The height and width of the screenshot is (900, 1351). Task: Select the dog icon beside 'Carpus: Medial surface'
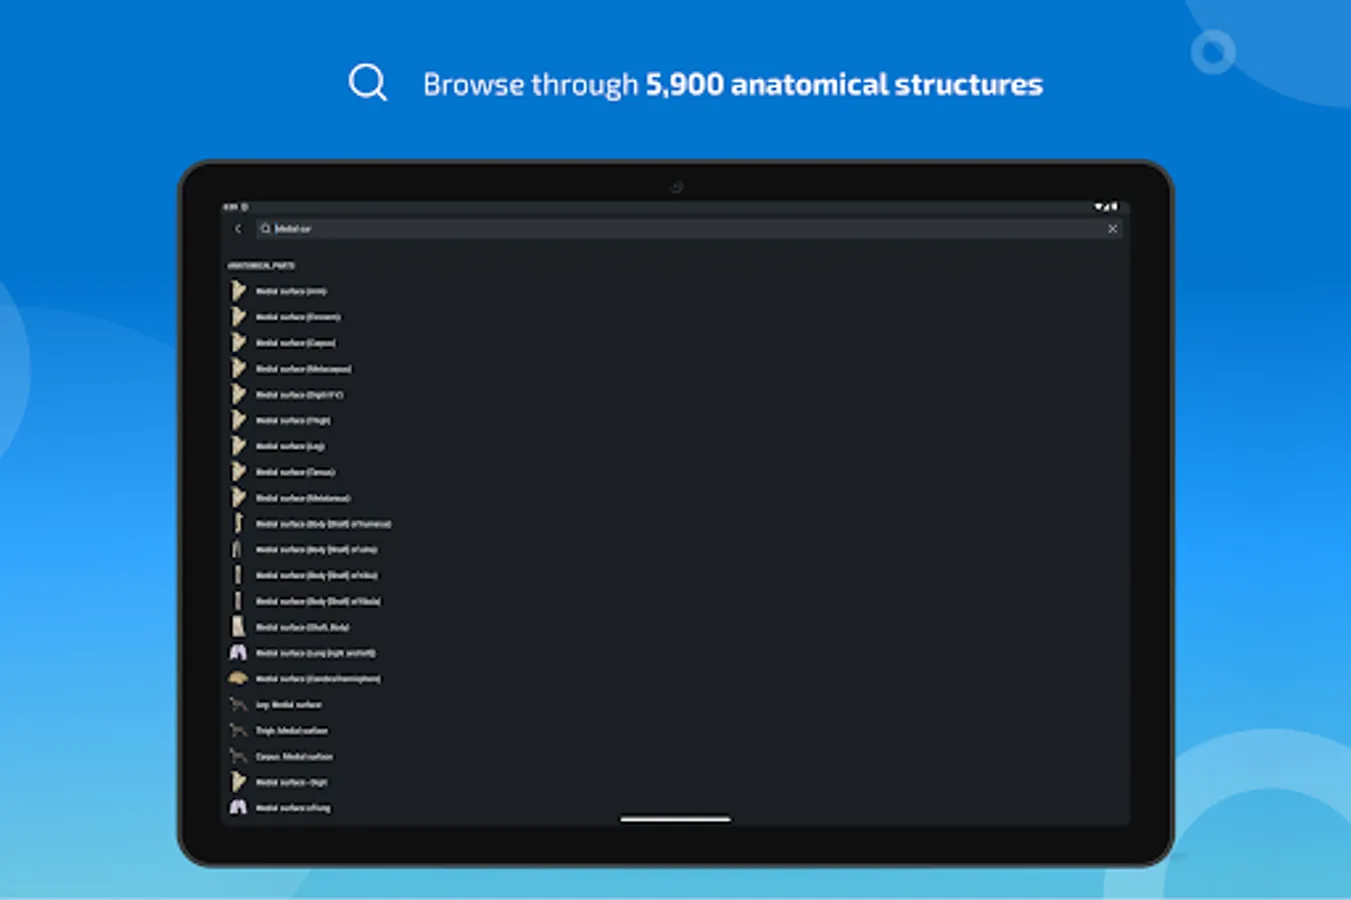pyautogui.click(x=238, y=757)
